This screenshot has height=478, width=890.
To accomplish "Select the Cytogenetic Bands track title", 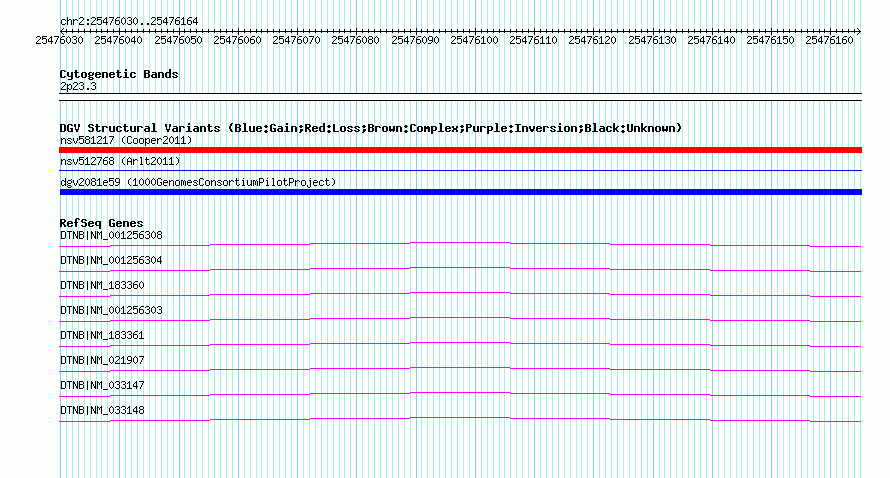I will tap(119, 74).
